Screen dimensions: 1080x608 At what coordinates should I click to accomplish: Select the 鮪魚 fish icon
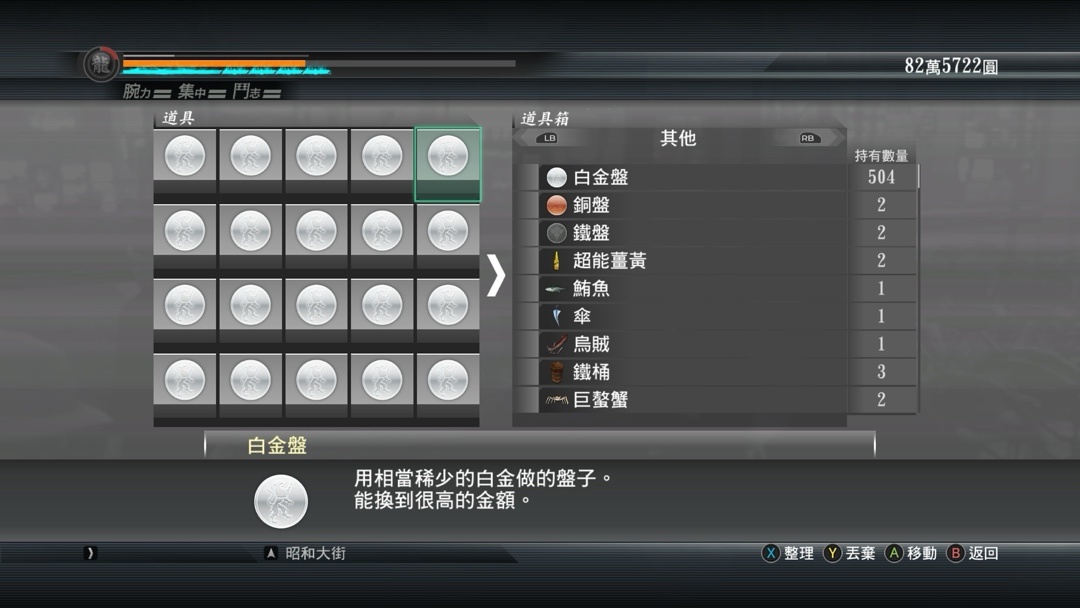[x=555, y=289]
